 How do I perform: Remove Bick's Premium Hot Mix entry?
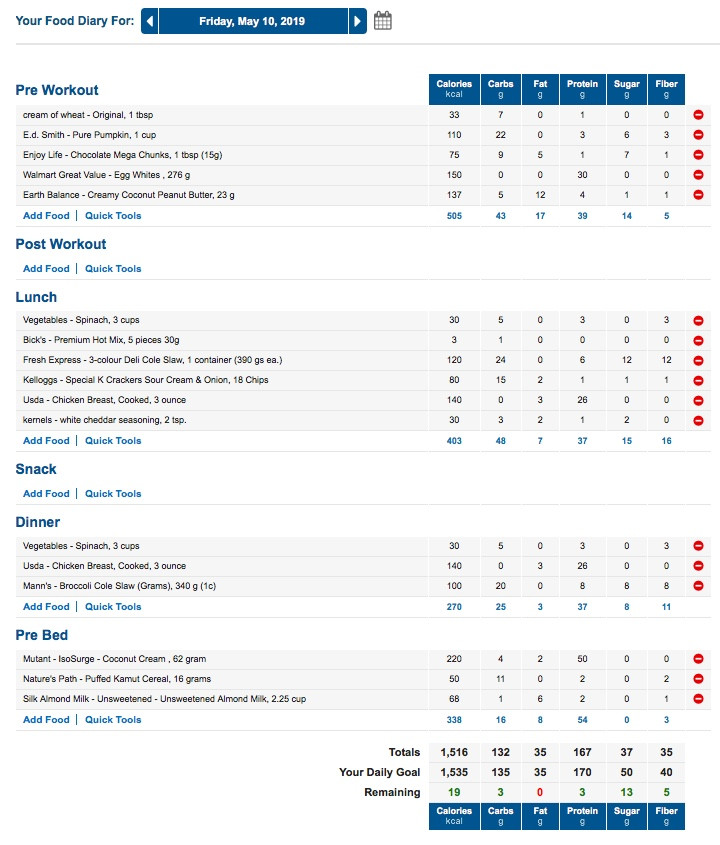coord(698,341)
